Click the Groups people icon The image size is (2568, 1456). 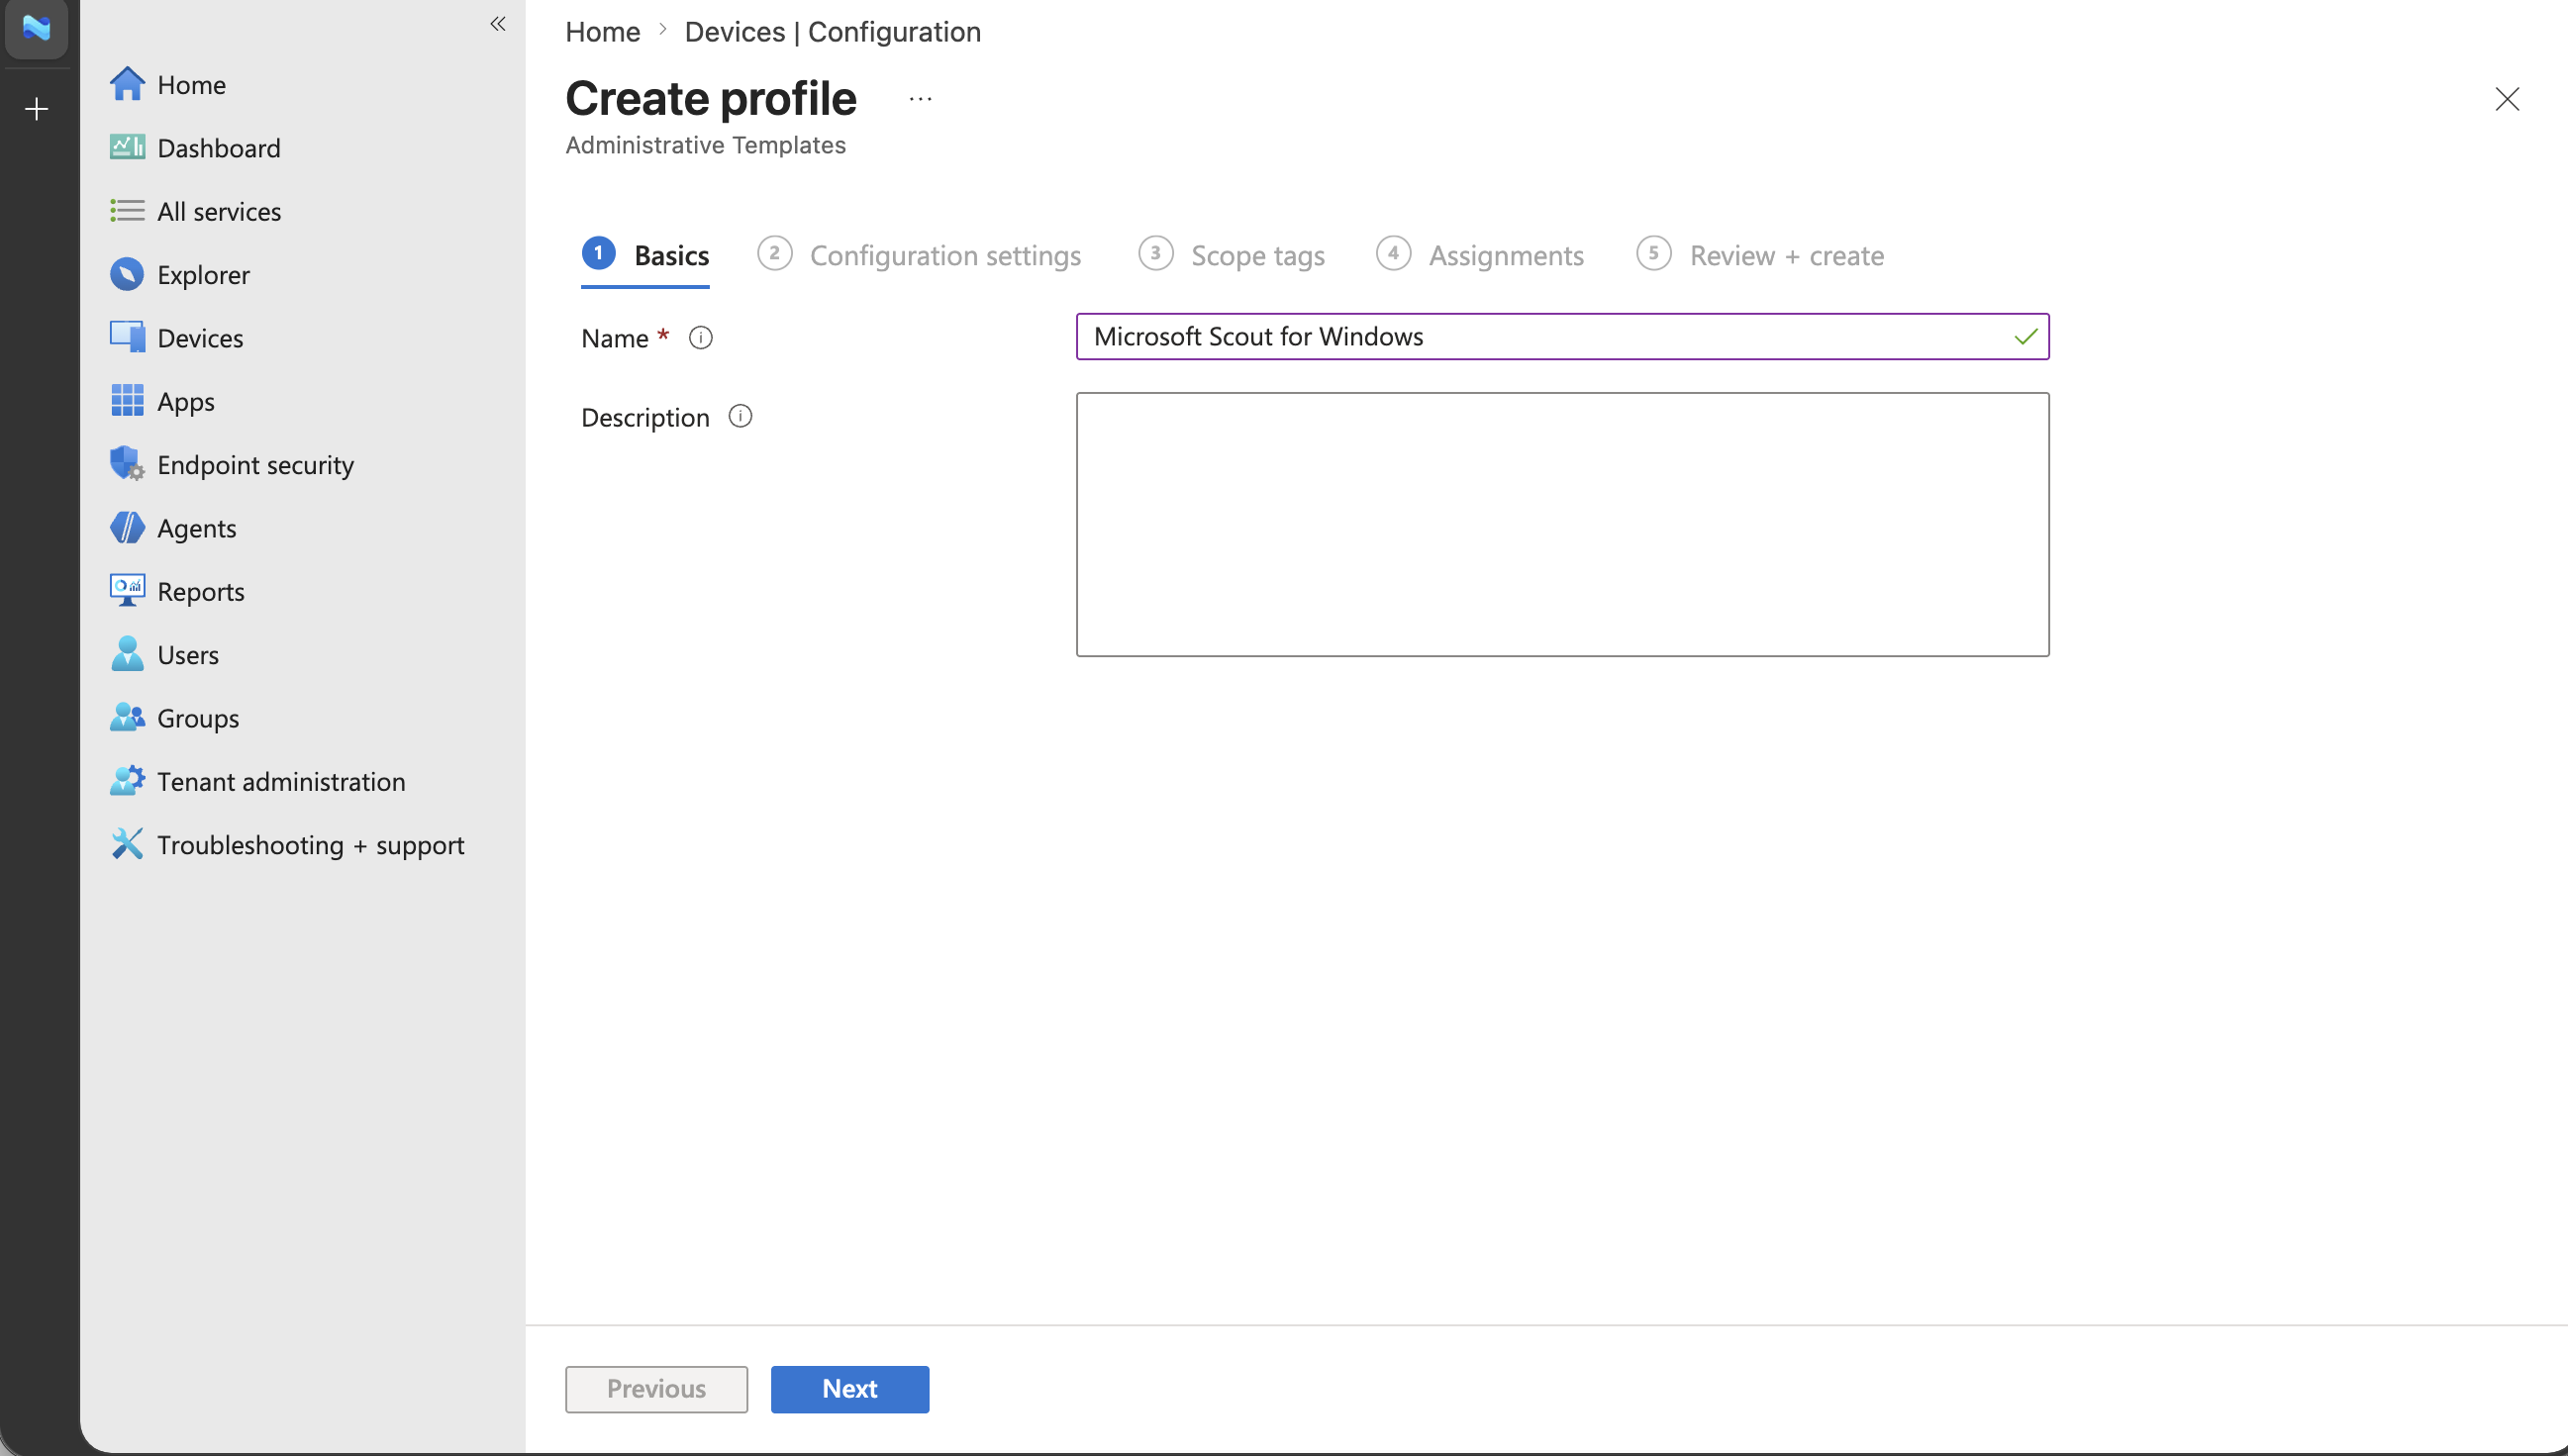(127, 717)
